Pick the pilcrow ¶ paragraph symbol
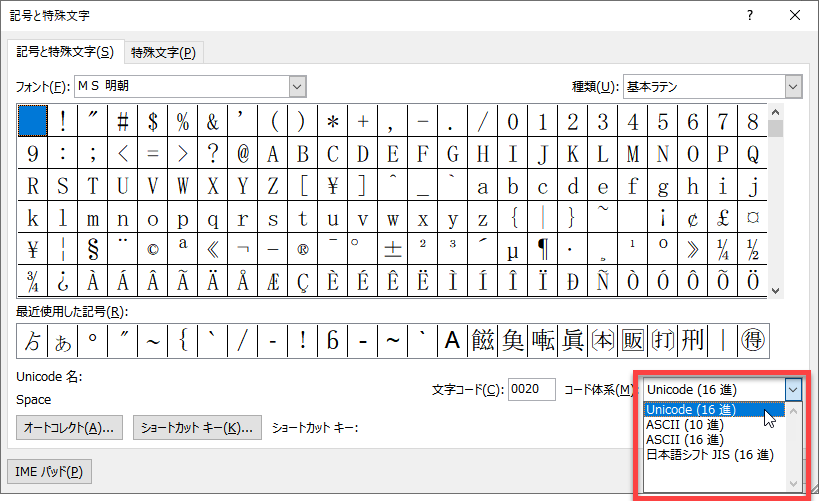 tap(543, 249)
